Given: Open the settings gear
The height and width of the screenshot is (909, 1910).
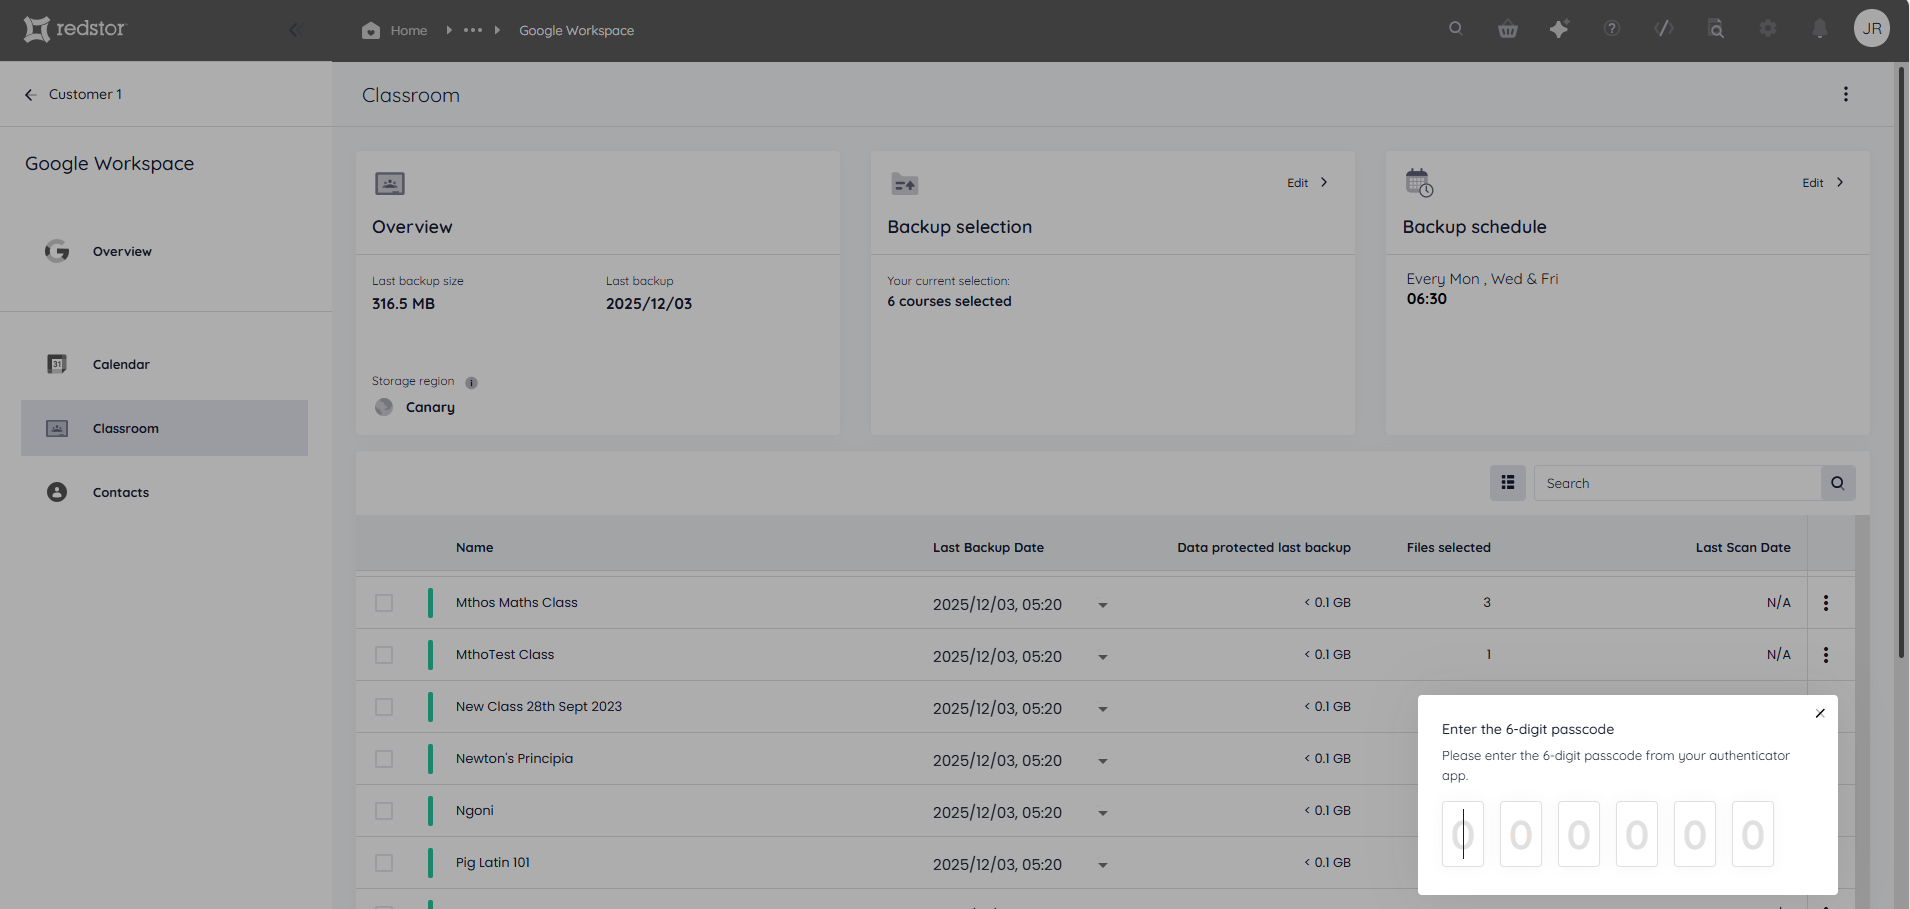Looking at the screenshot, I should click(x=1768, y=29).
